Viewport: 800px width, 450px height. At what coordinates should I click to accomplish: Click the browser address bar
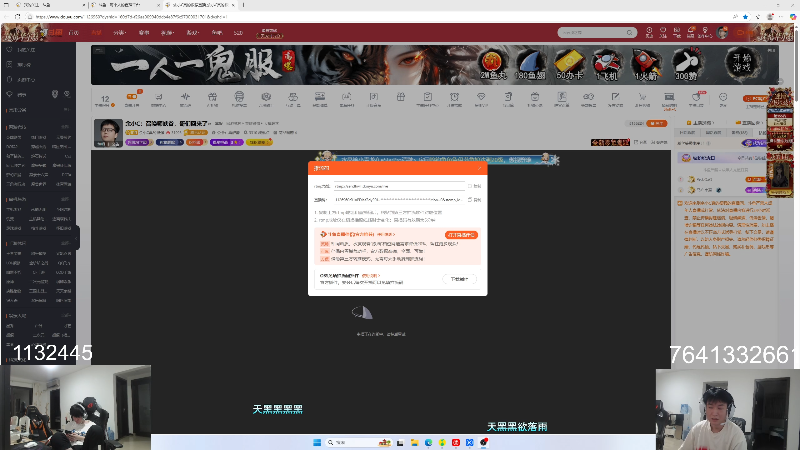click(x=378, y=16)
